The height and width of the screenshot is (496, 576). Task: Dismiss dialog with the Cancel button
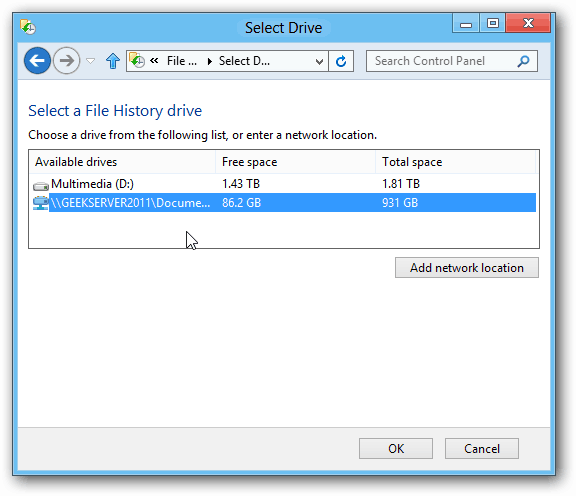click(482, 449)
